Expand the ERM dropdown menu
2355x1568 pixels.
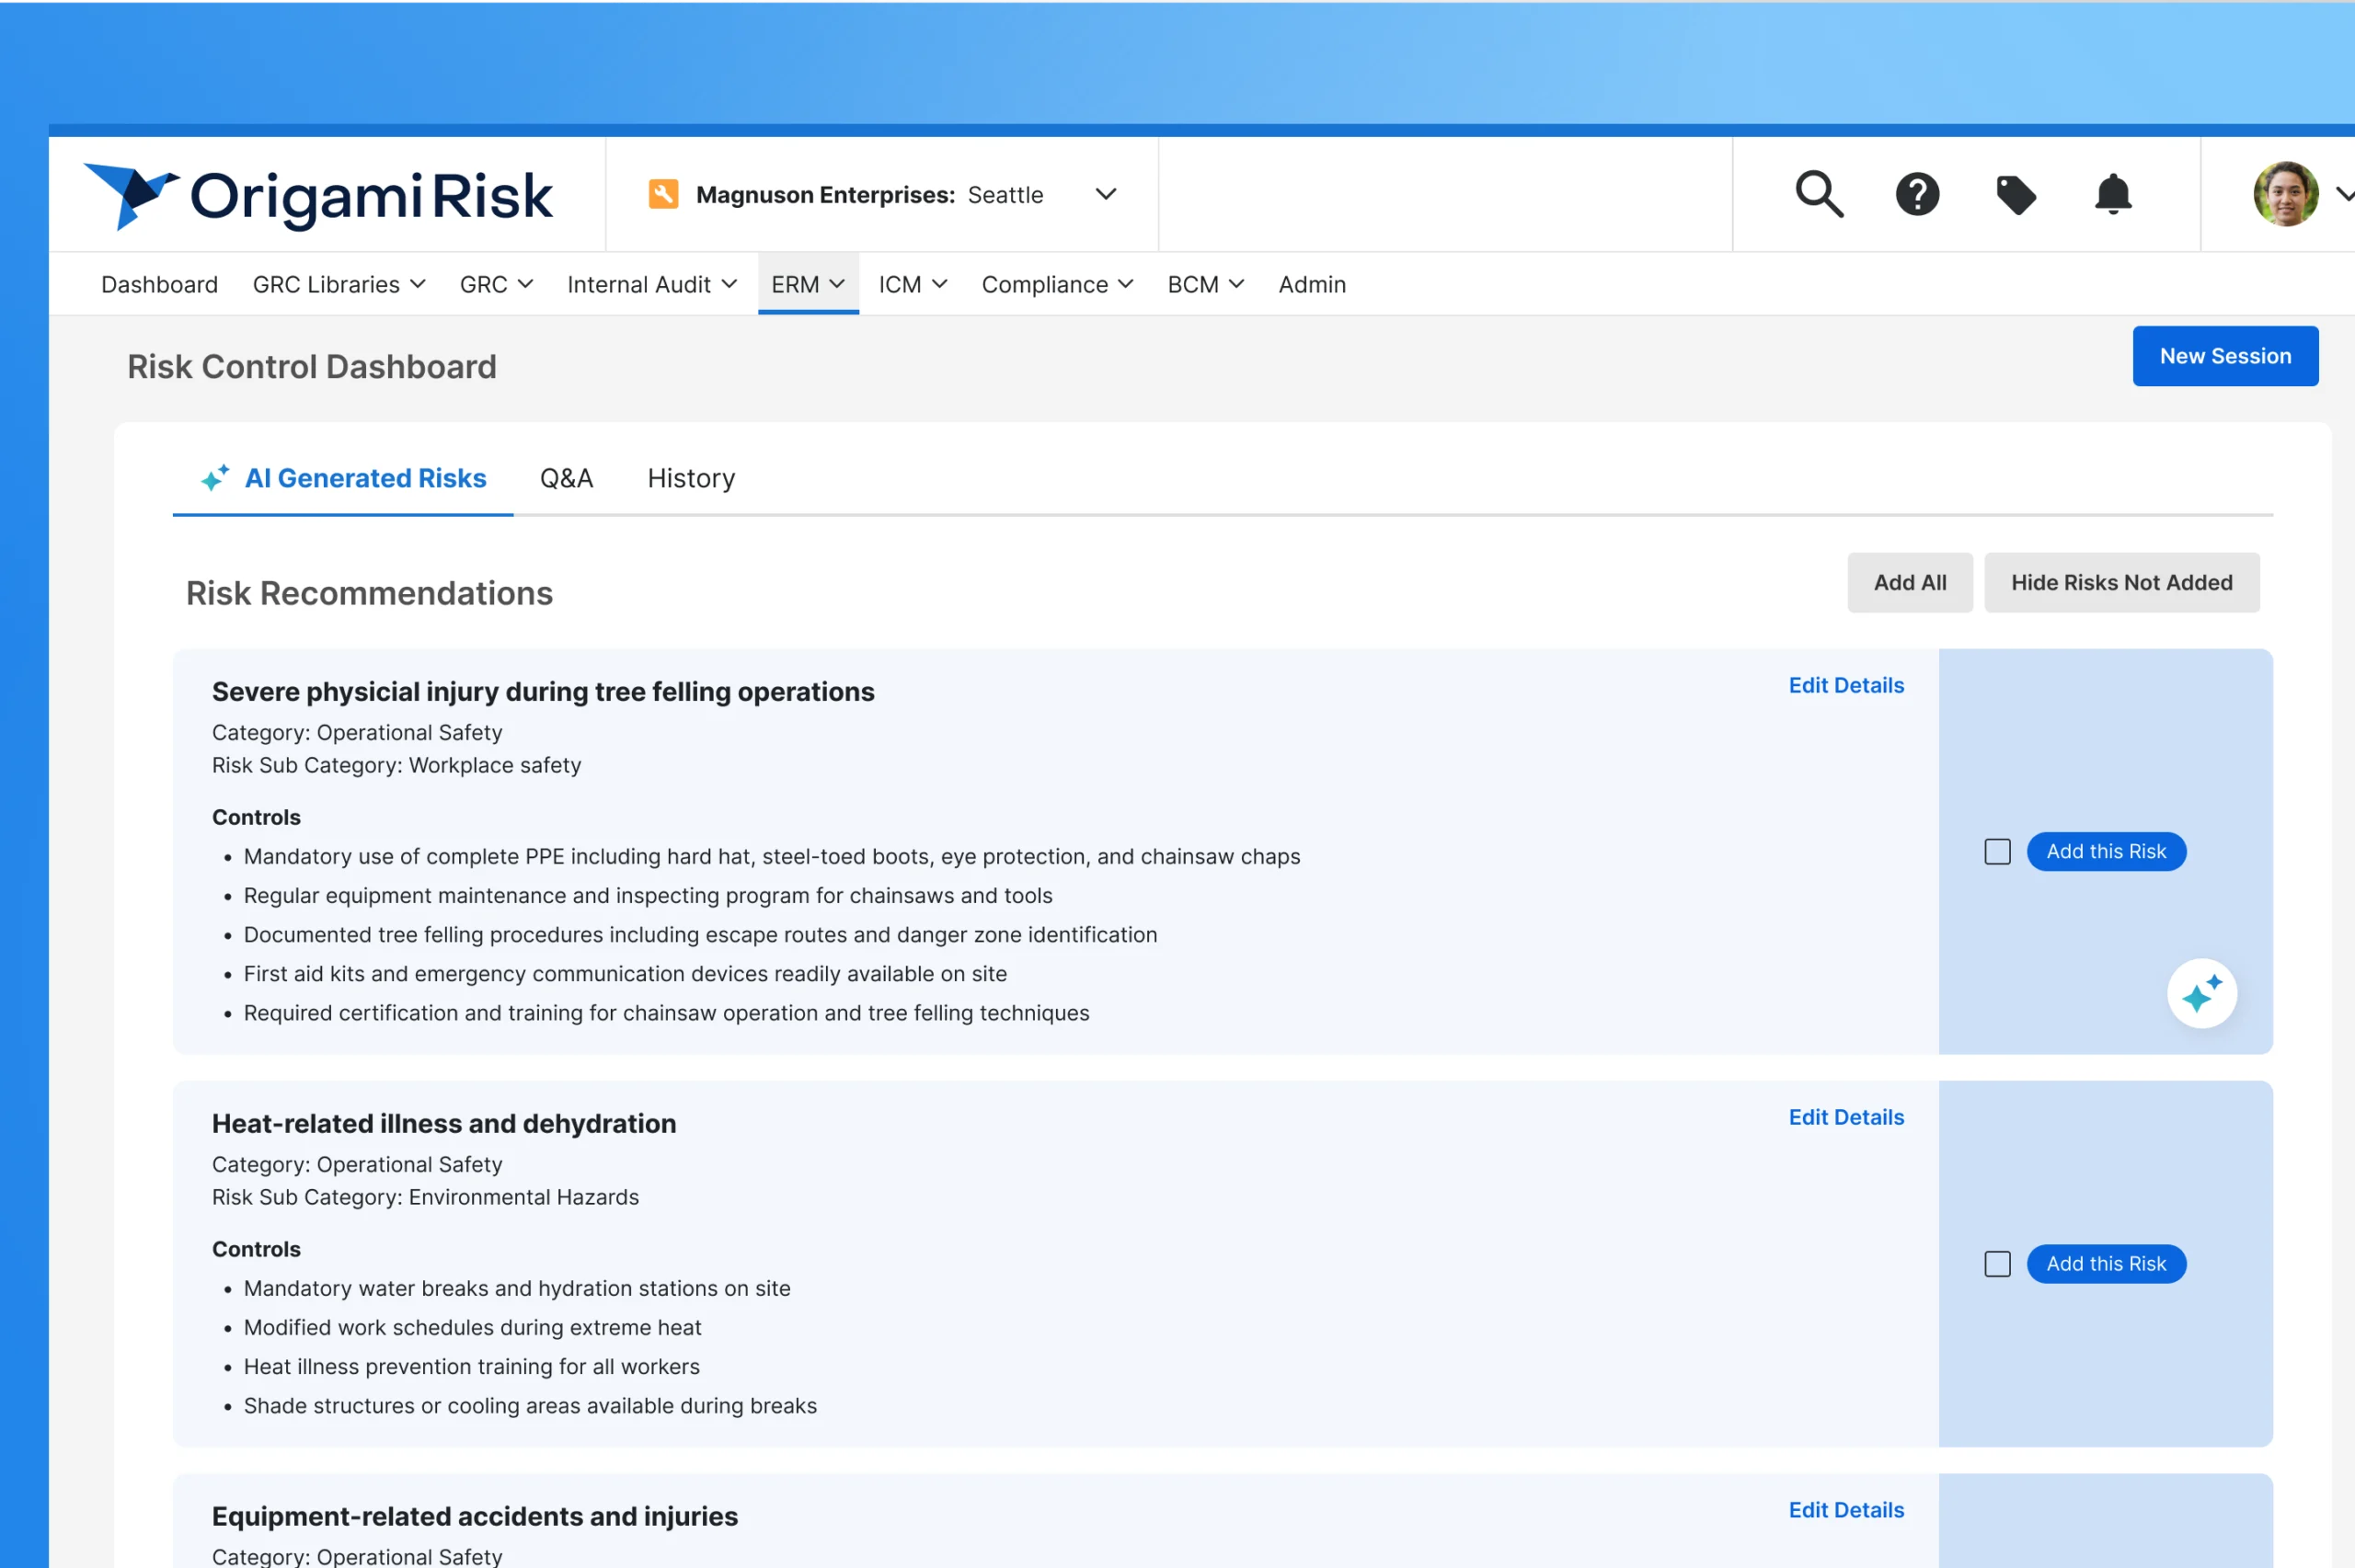(808, 284)
